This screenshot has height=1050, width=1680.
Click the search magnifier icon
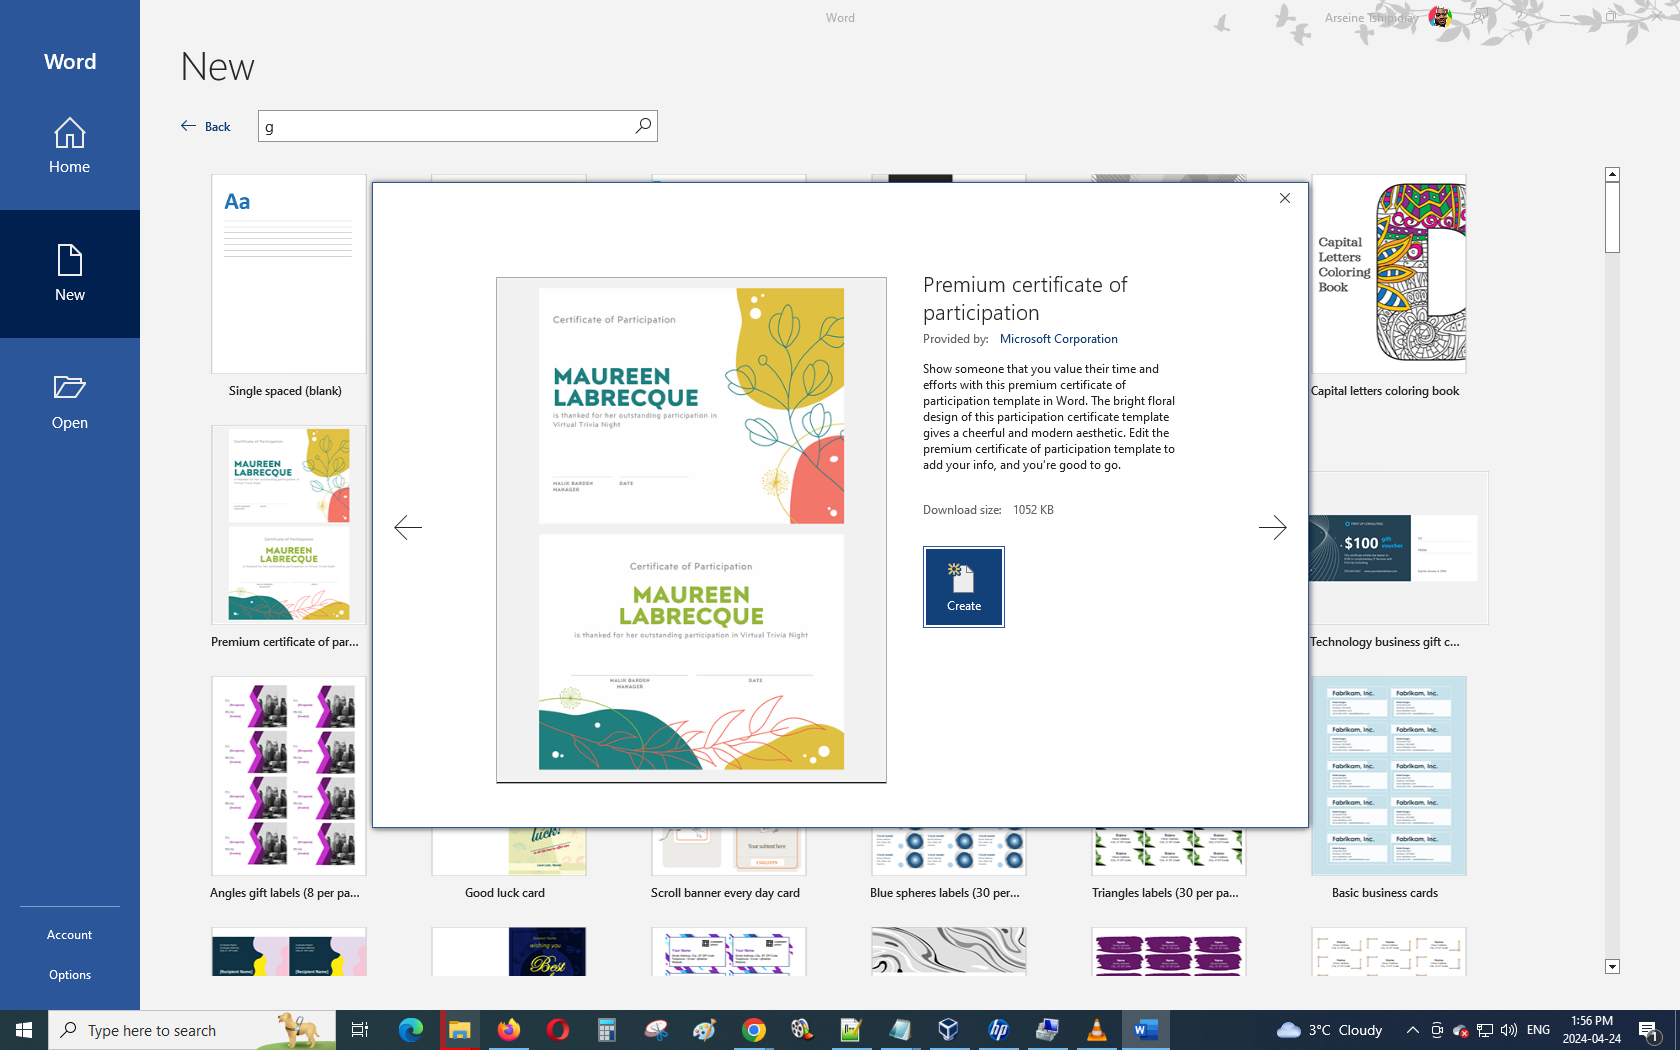[643, 126]
